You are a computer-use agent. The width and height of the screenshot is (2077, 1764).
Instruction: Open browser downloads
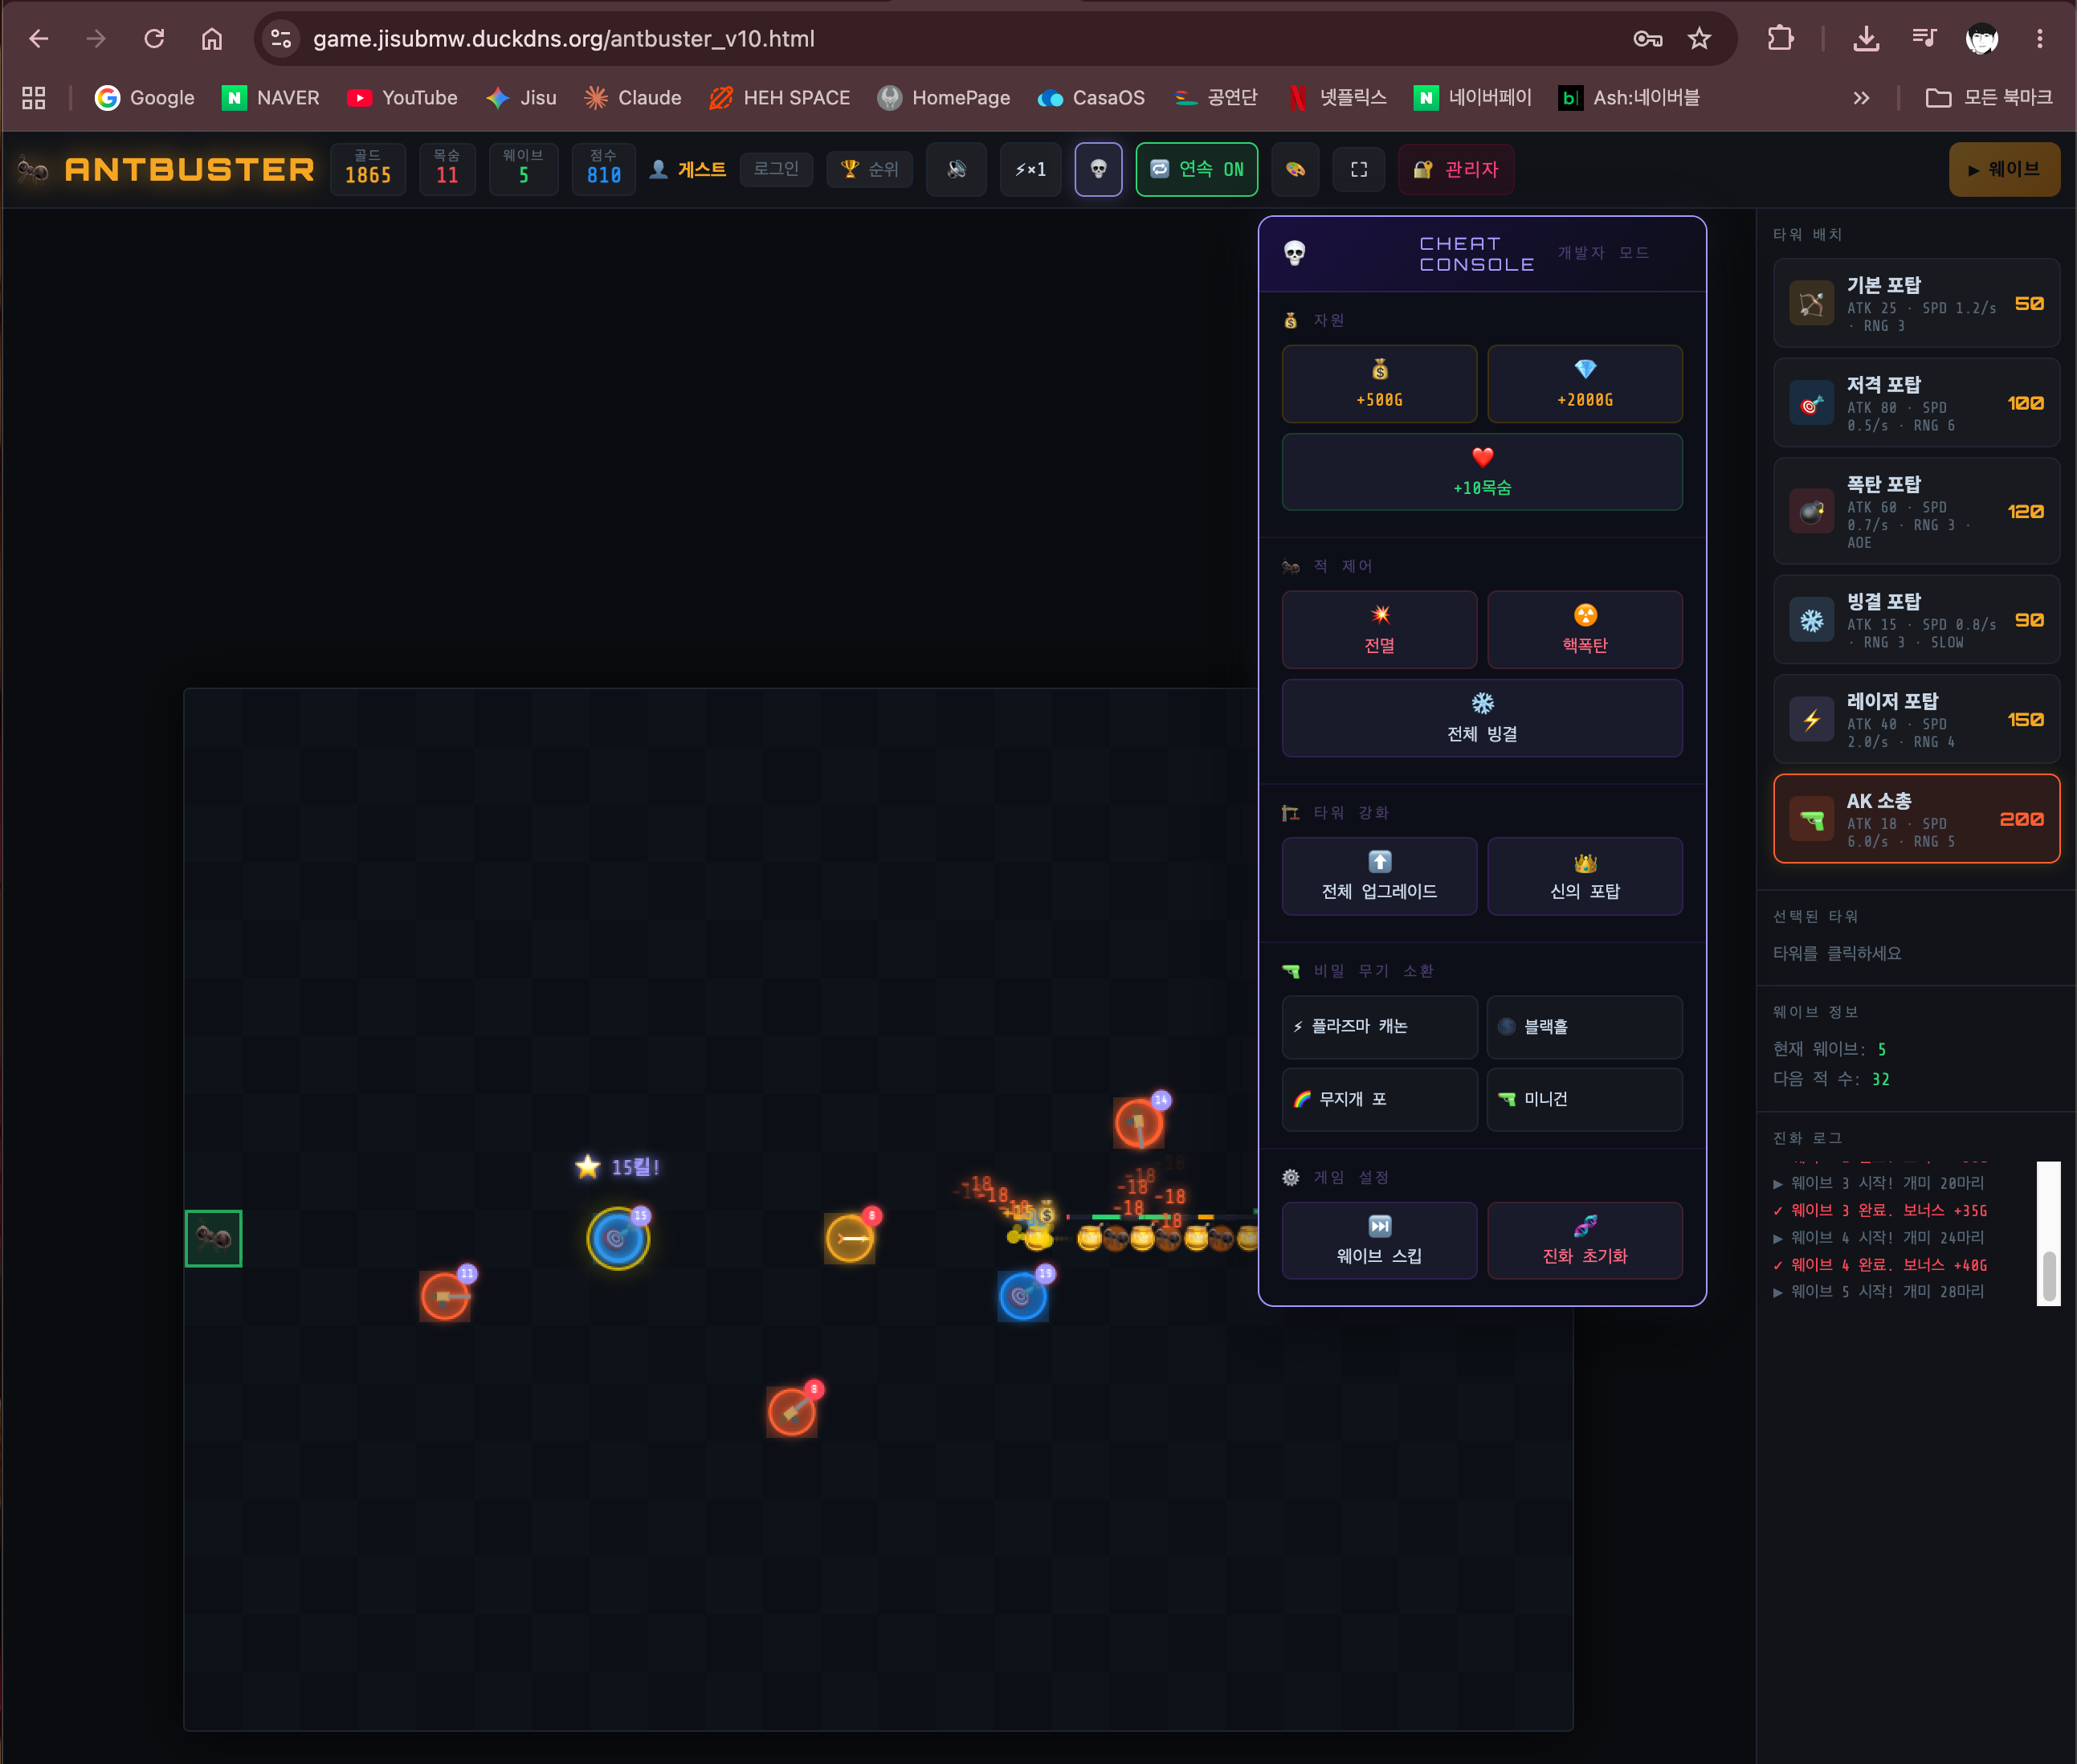click(1866, 39)
